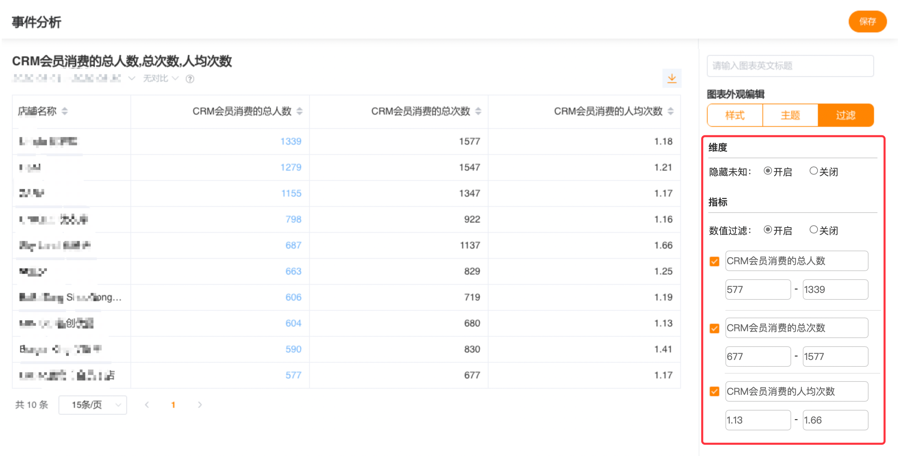The image size is (899, 456).
Task: Click the download icon above the table
Action: click(672, 78)
